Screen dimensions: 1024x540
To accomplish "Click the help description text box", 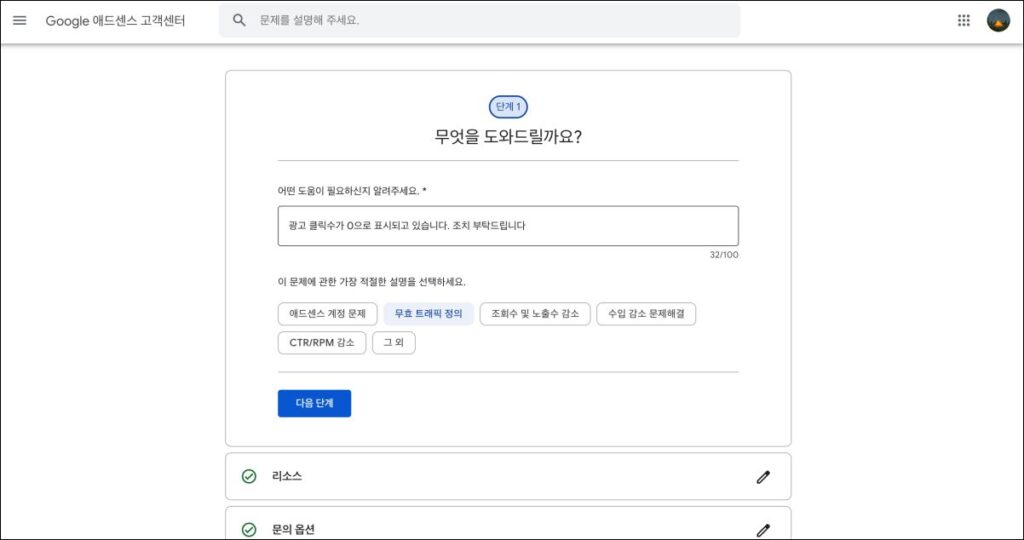I will [x=508, y=226].
